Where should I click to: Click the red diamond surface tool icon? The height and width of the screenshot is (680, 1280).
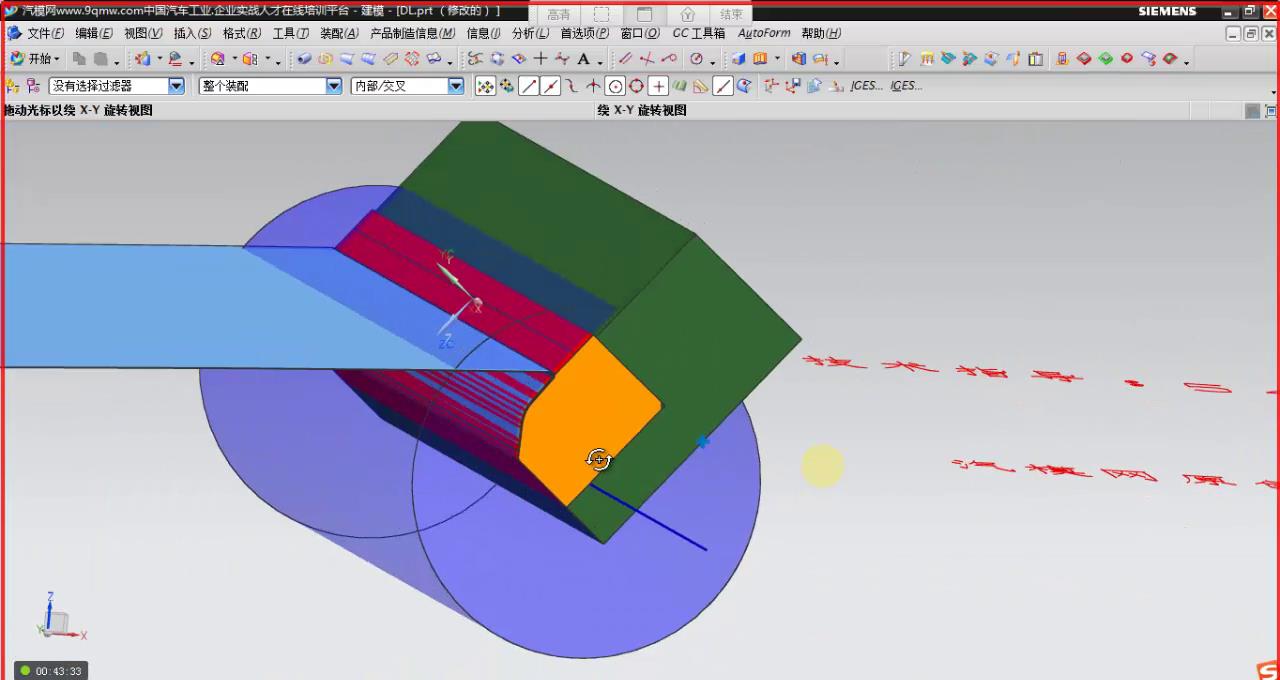tap(1084, 59)
